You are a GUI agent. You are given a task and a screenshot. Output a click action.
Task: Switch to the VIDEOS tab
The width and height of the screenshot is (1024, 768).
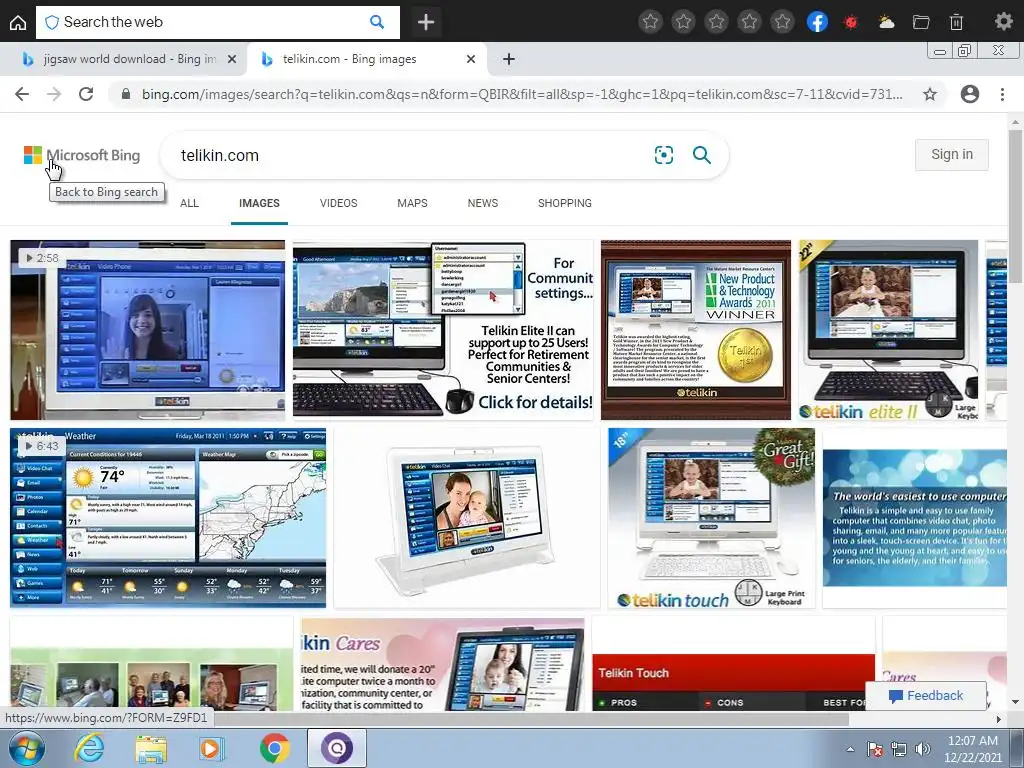point(338,203)
